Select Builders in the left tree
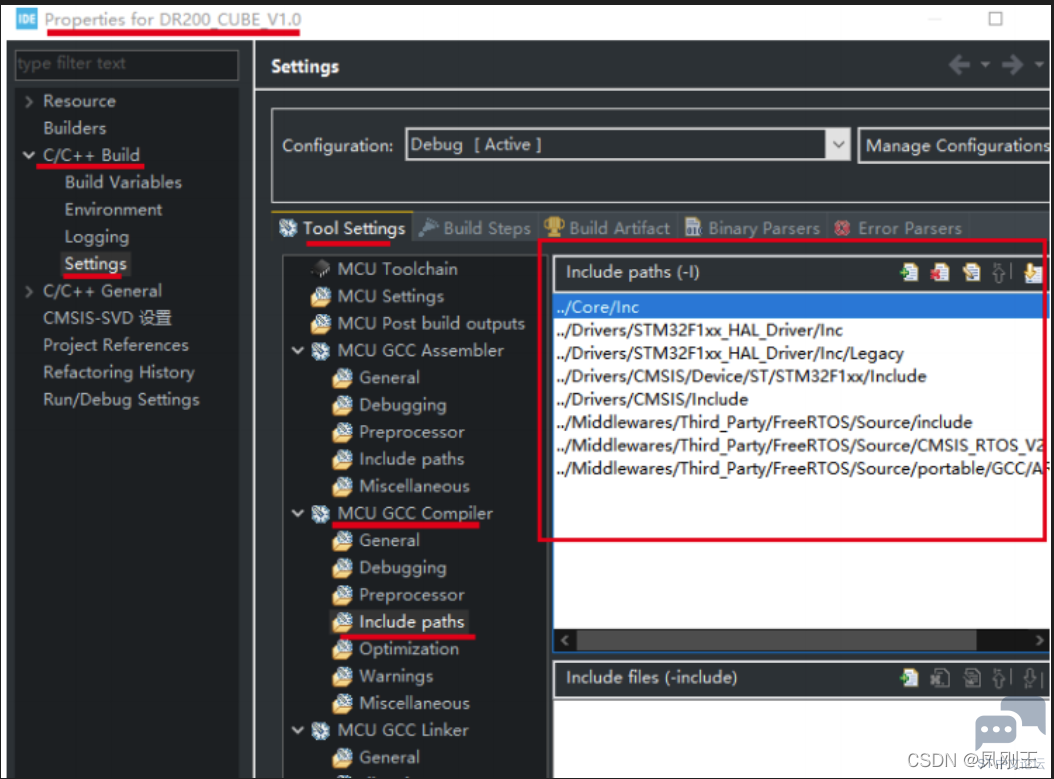Screen dimensions: 1054x779 click(x=75, y=128)
